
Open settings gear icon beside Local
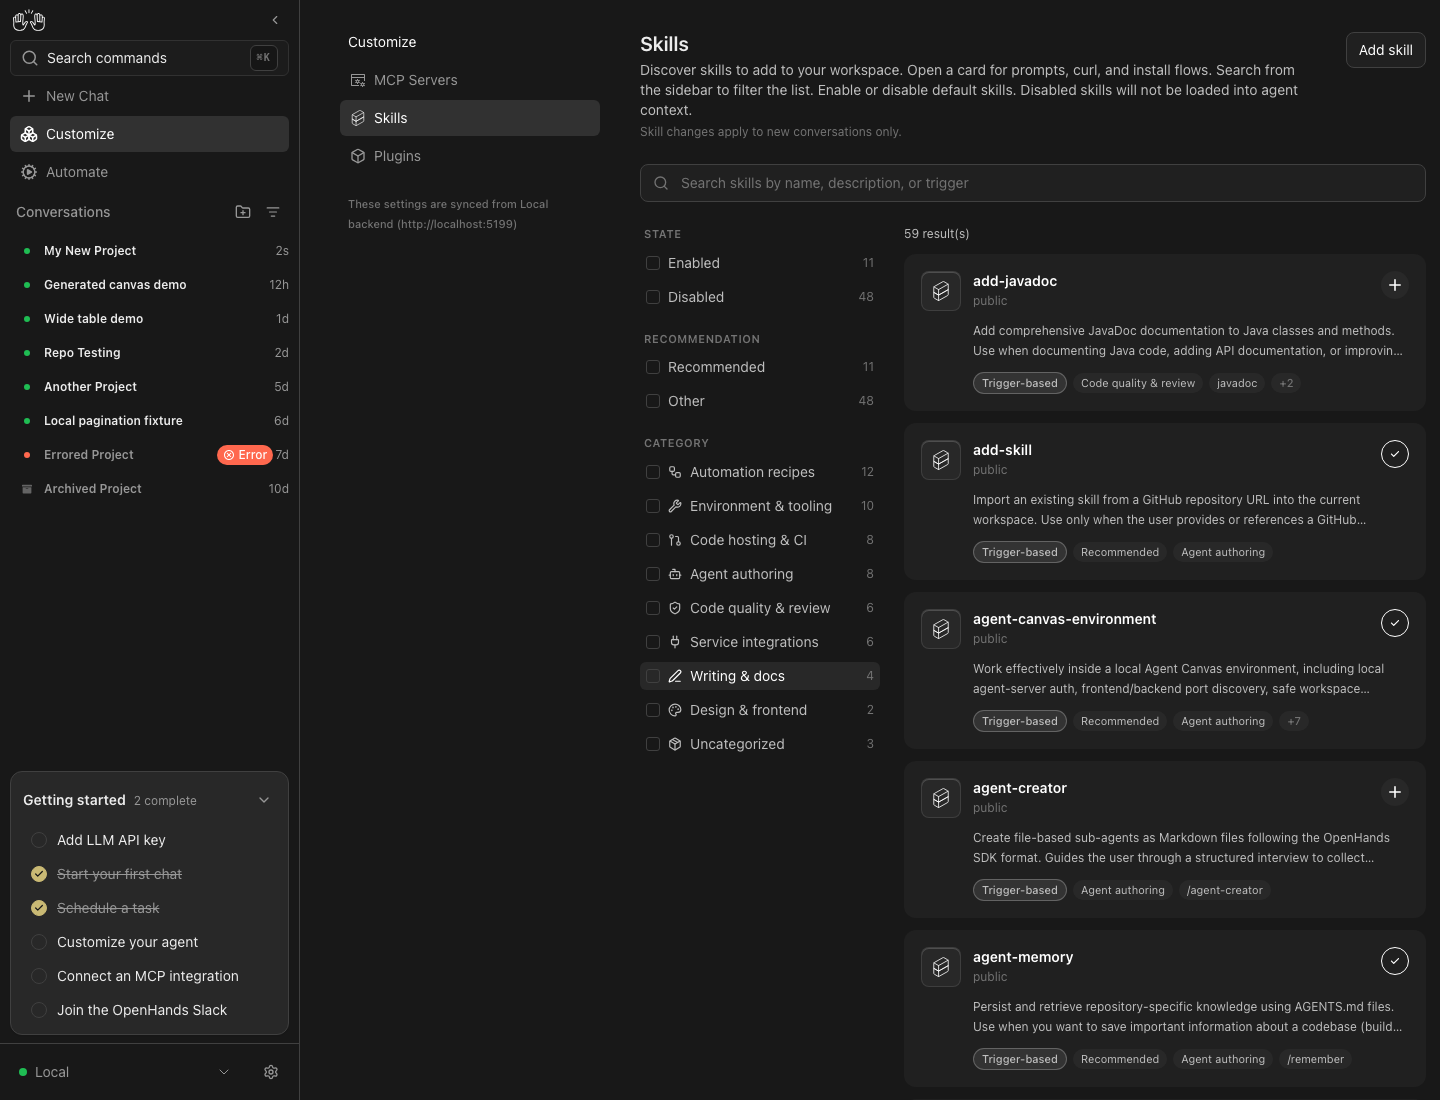tap(271, 1072)
